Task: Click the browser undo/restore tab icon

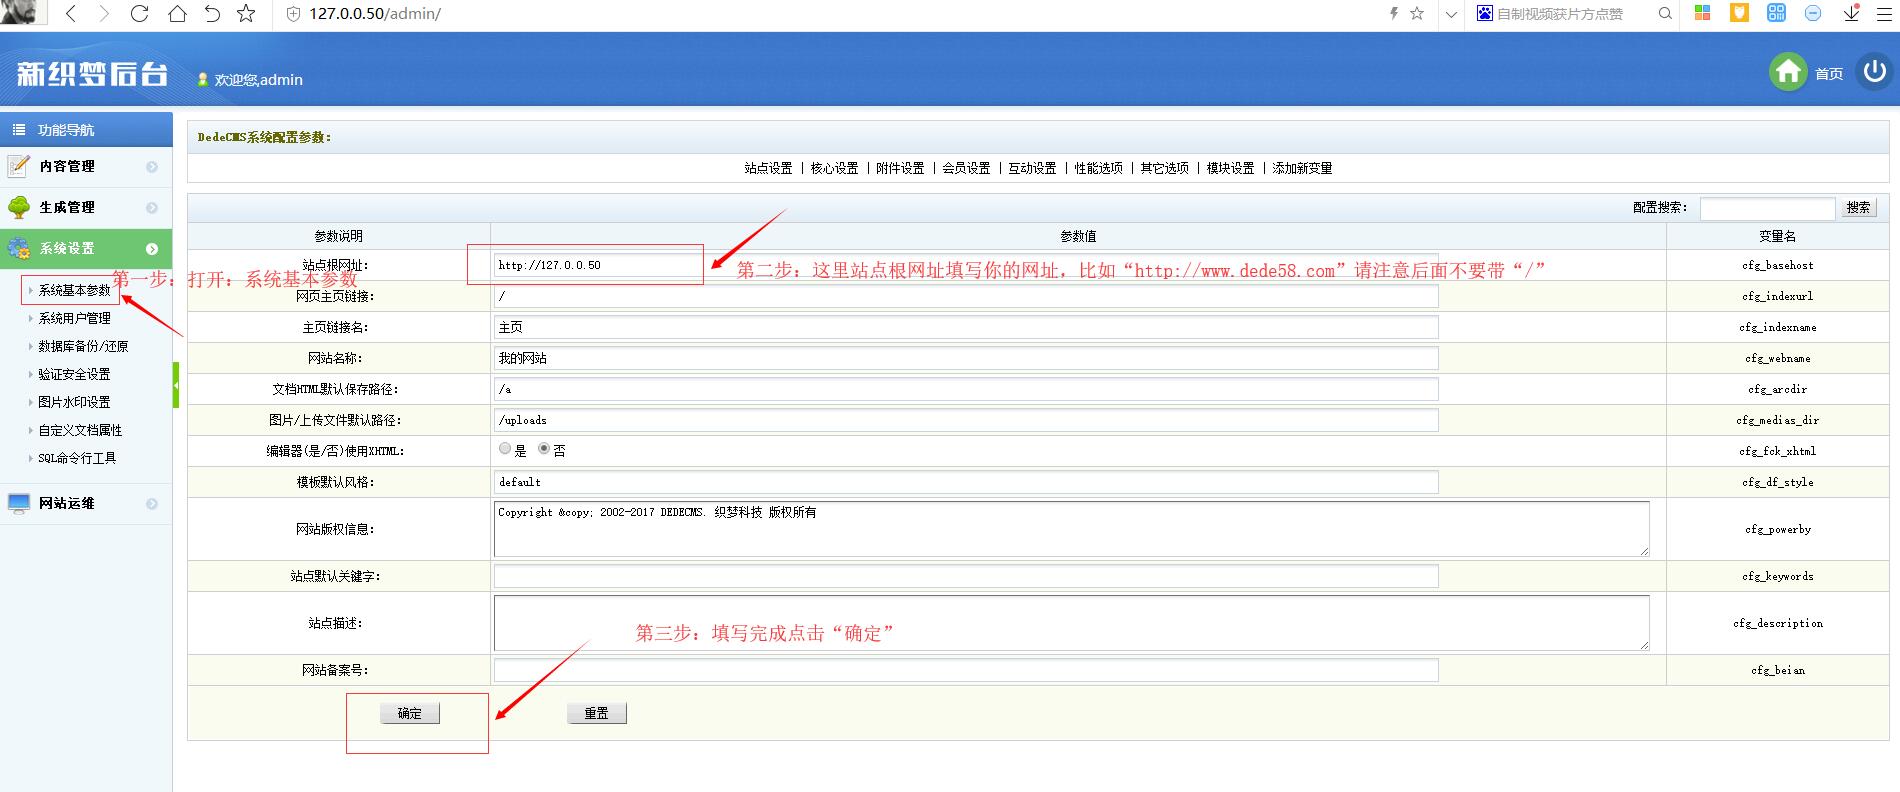Action: (212, 14)
